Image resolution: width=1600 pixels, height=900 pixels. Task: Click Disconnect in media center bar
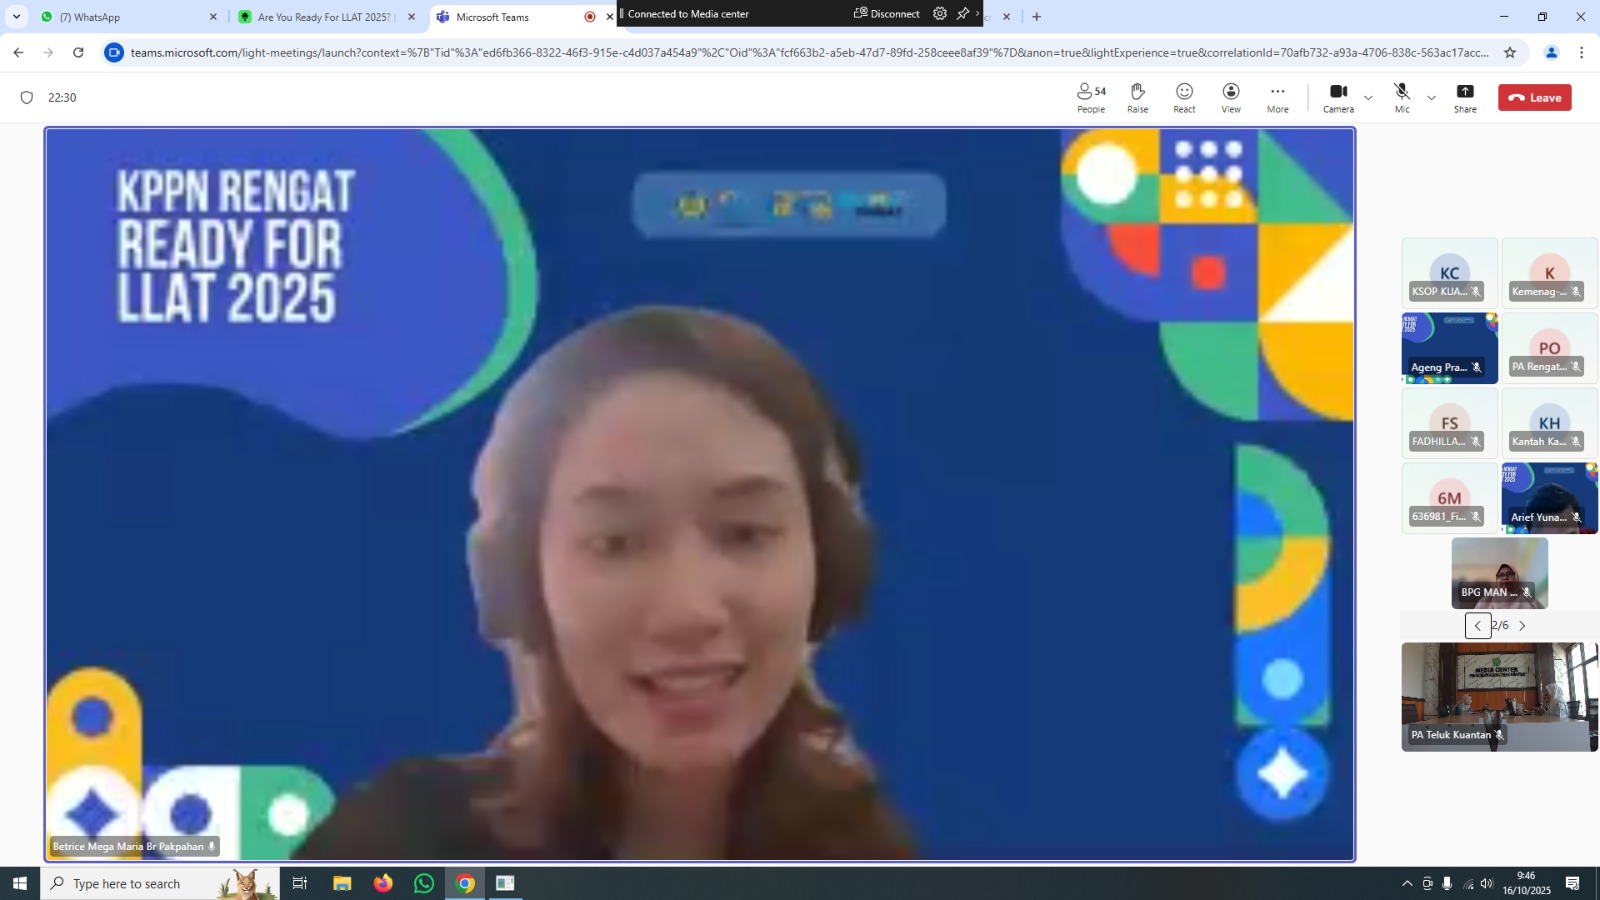coord(886,14)
